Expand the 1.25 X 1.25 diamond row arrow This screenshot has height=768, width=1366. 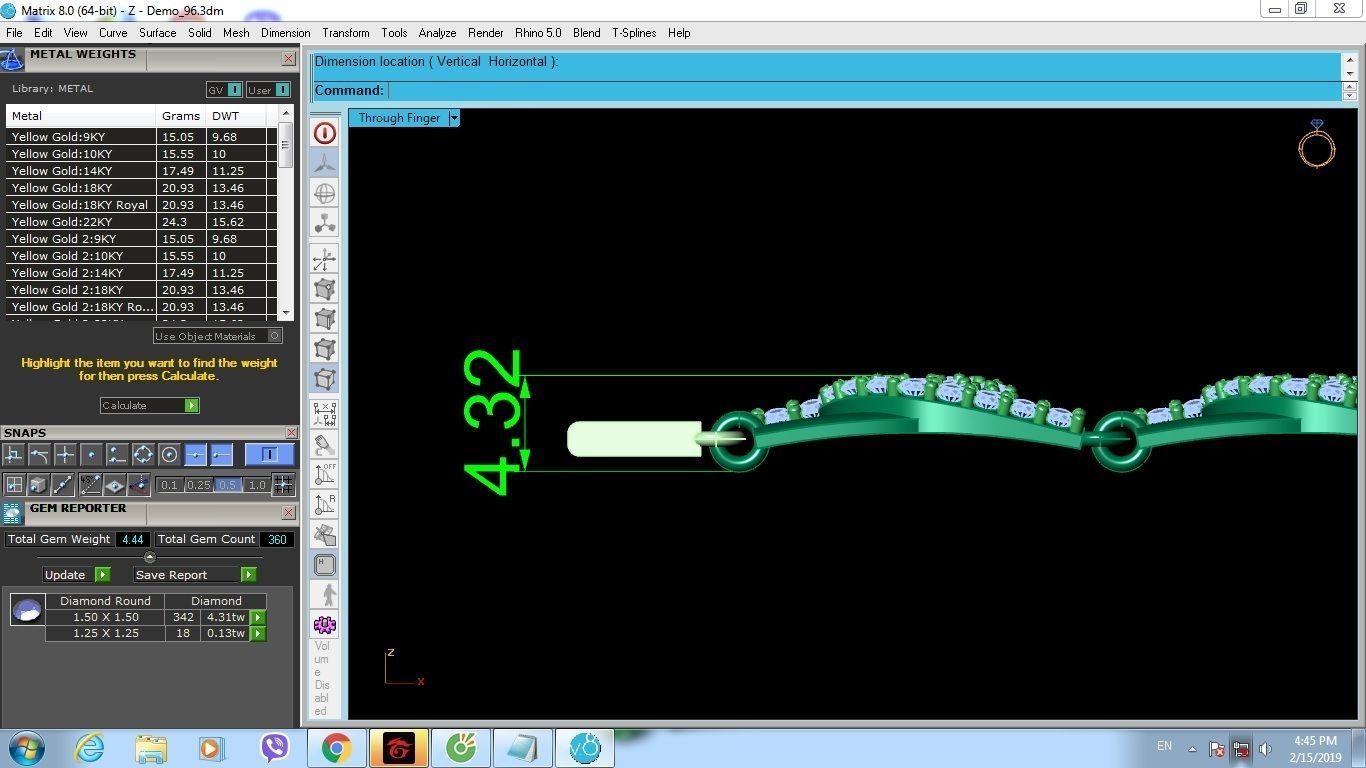258,633
